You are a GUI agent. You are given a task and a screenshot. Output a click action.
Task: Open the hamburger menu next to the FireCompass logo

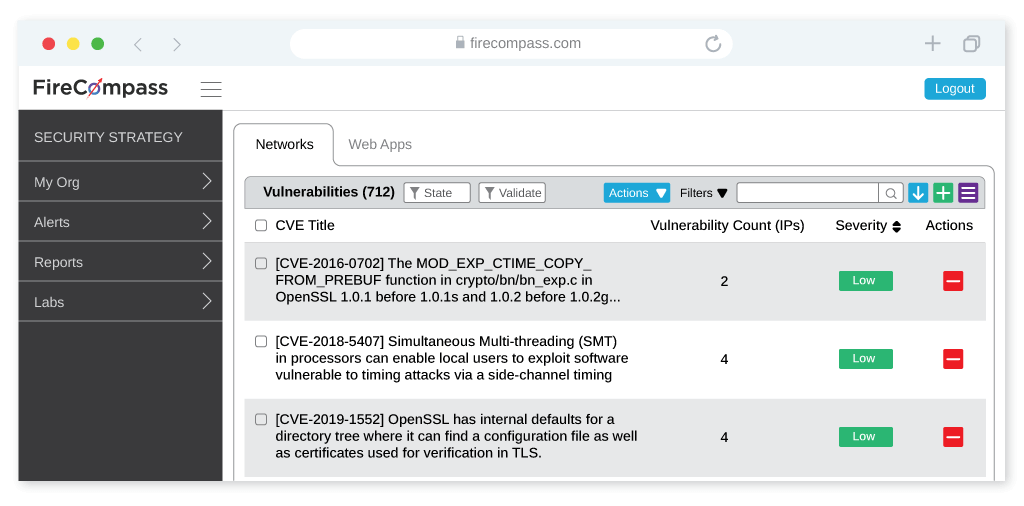pos(211,89)
